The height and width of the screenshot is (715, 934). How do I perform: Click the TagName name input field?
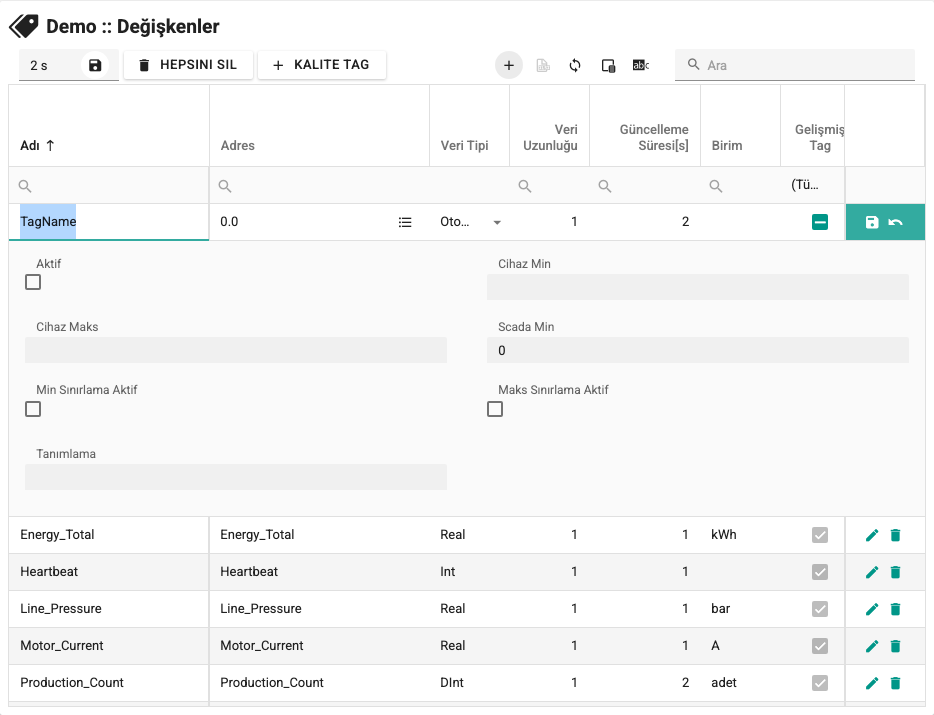pyautogui.click(x=109, y=222)
